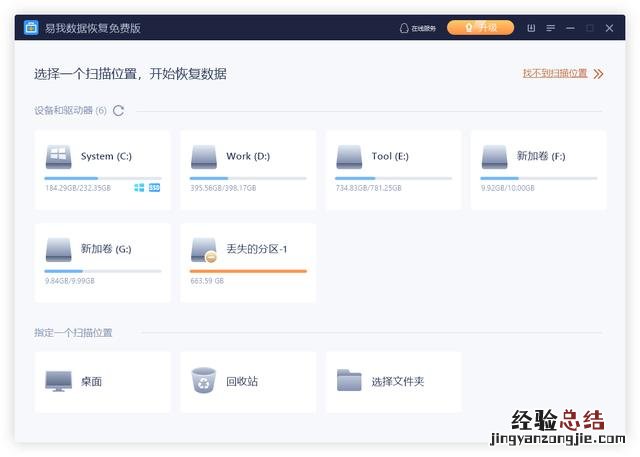Viewport: 640px width, 457px height.
Task: Select the 丢失的分区-1 lost partition icon
Action: [204, 249]
